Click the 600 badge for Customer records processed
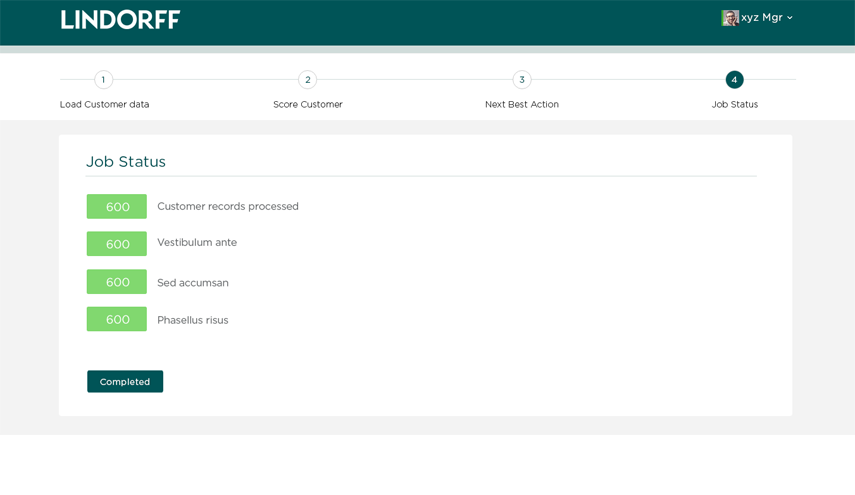855x495 pixels. click(117, 207)
